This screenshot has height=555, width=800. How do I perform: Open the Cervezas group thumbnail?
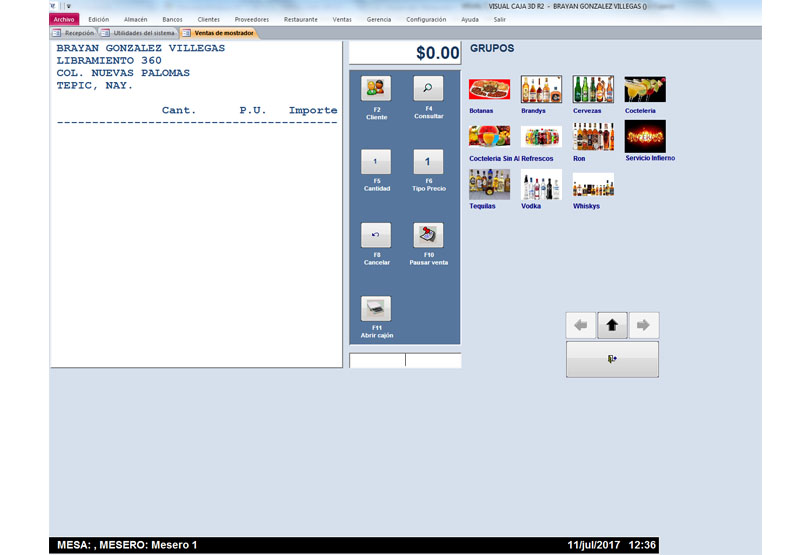(x=593, y=90)
